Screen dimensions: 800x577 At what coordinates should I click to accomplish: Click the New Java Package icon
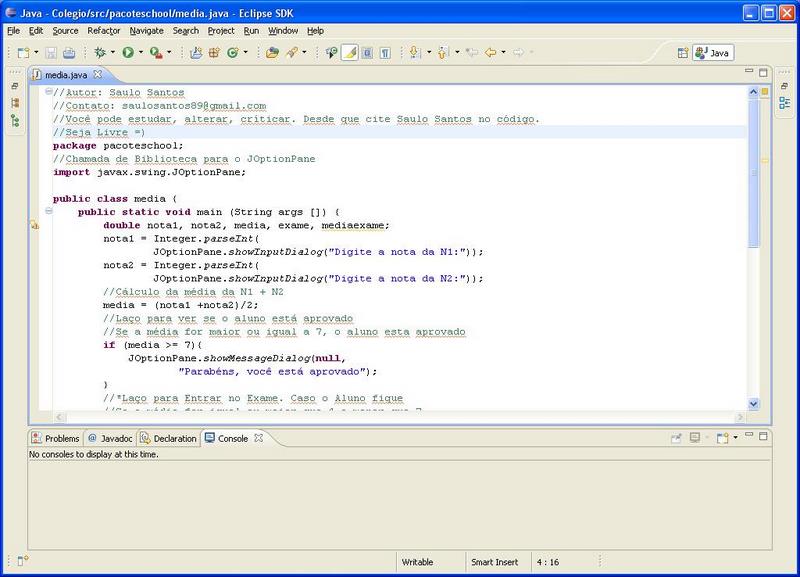click(x=214, y=53)
